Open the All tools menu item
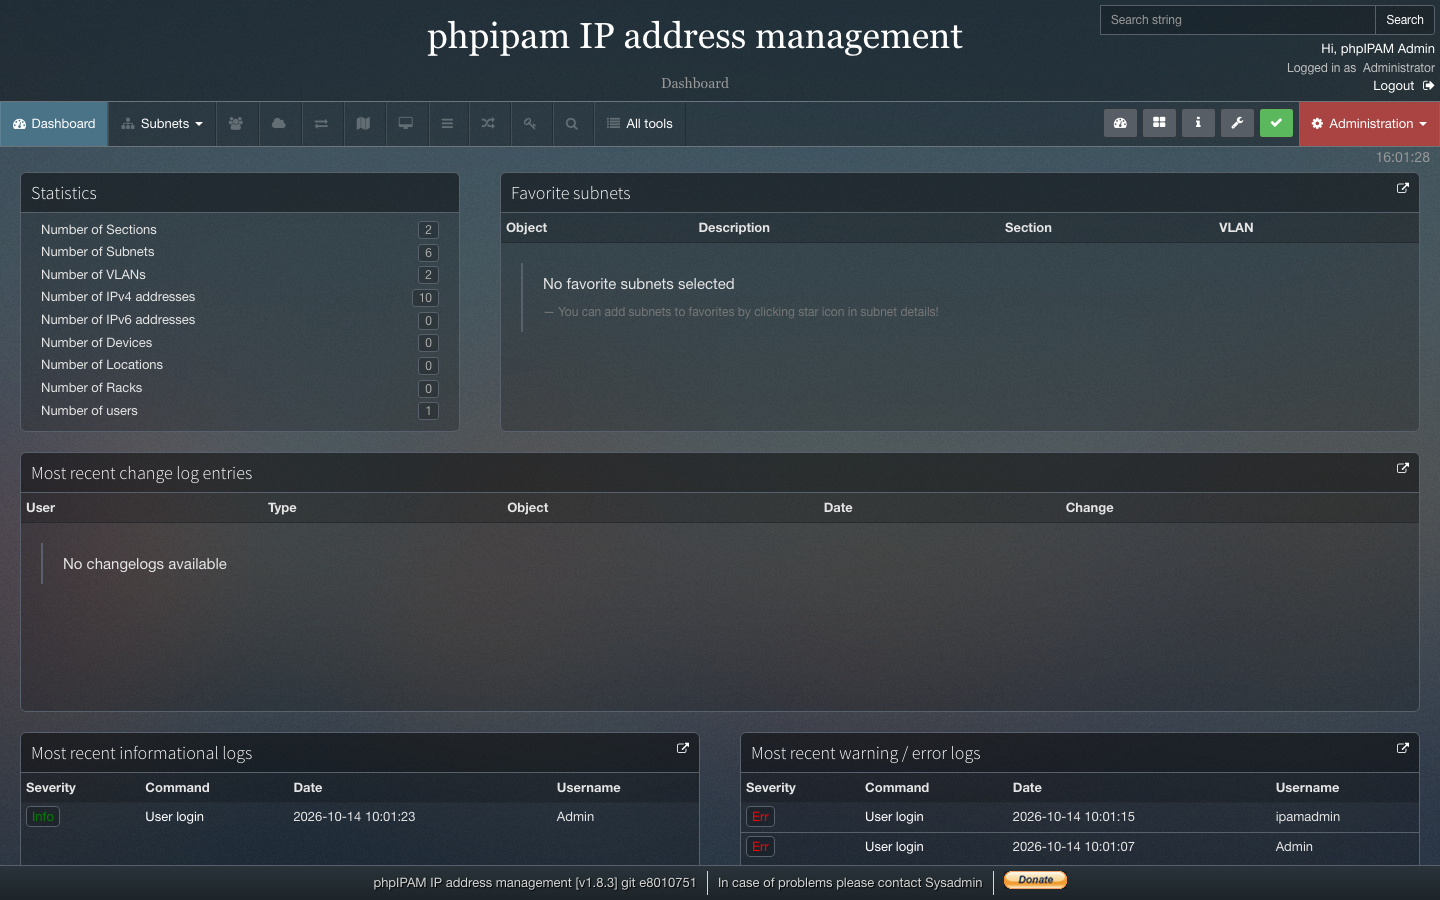 [640, 124]
